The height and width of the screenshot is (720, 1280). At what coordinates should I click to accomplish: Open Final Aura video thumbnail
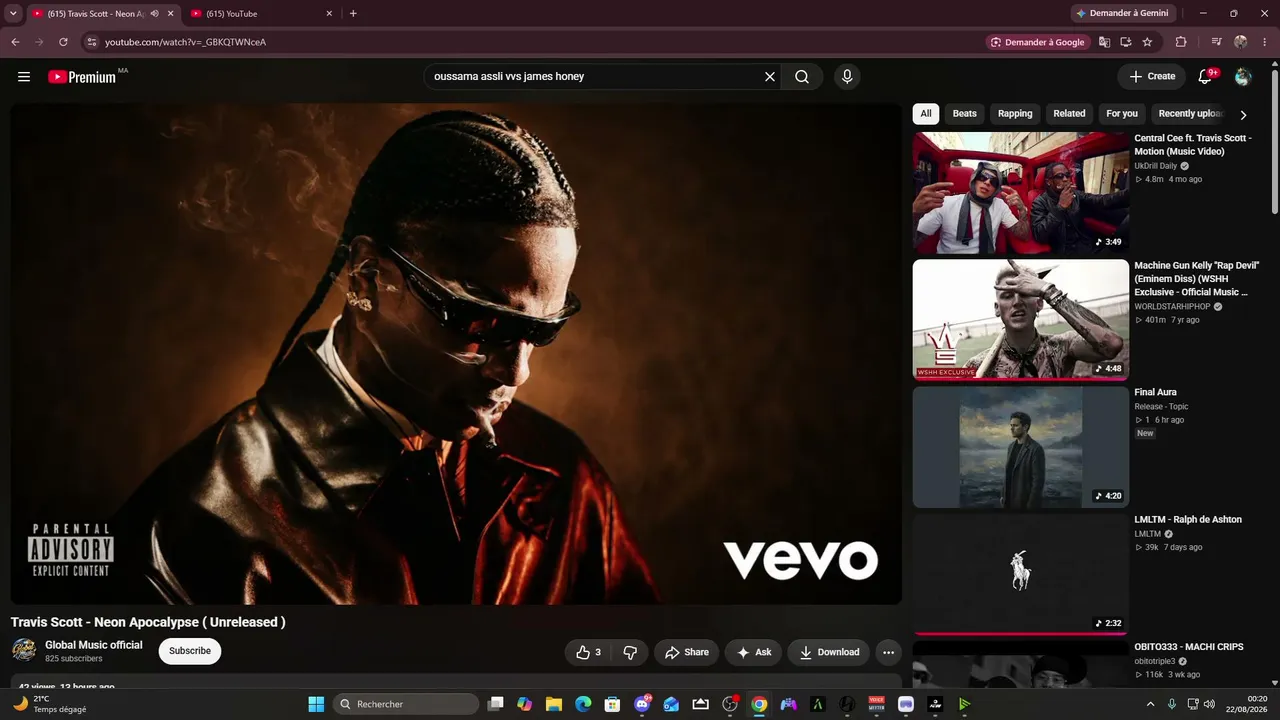point(1021,447)
